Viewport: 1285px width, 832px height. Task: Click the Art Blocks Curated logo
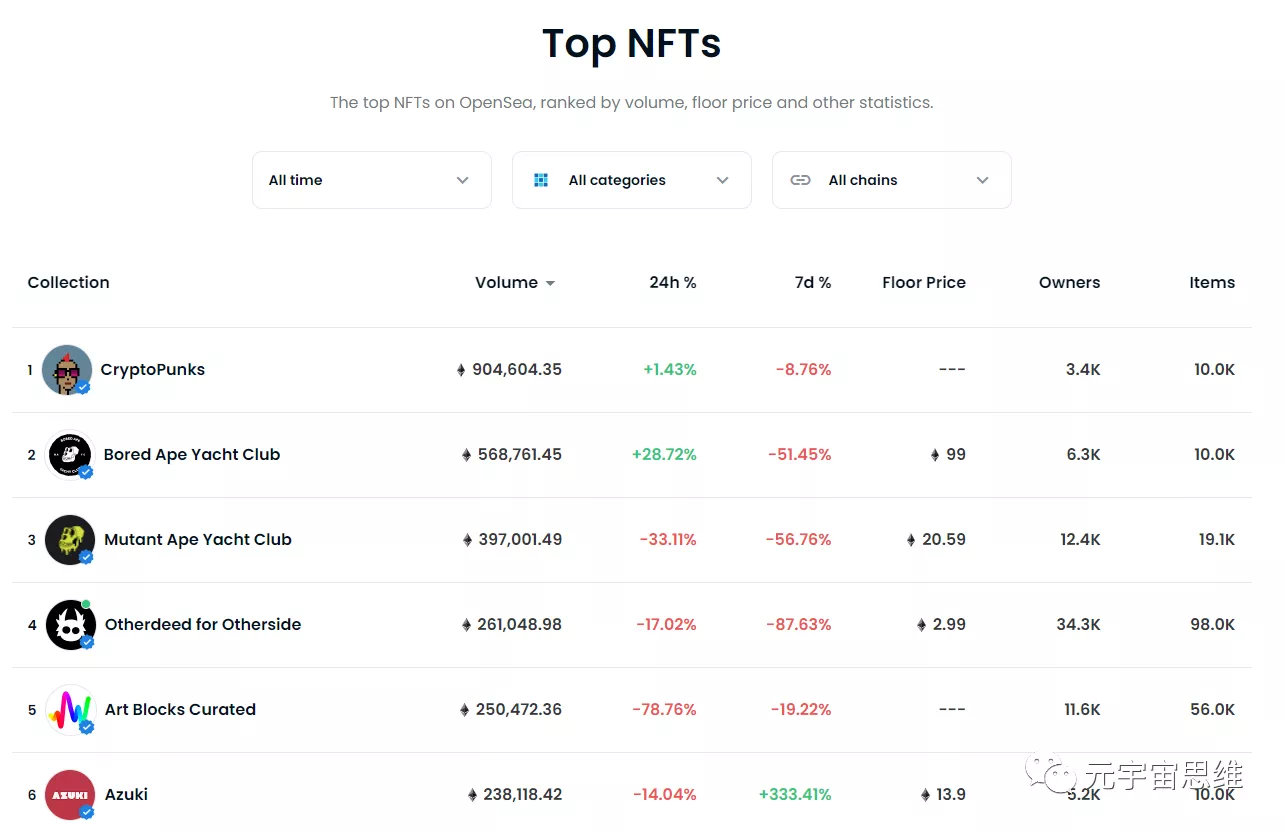(71, 710)
